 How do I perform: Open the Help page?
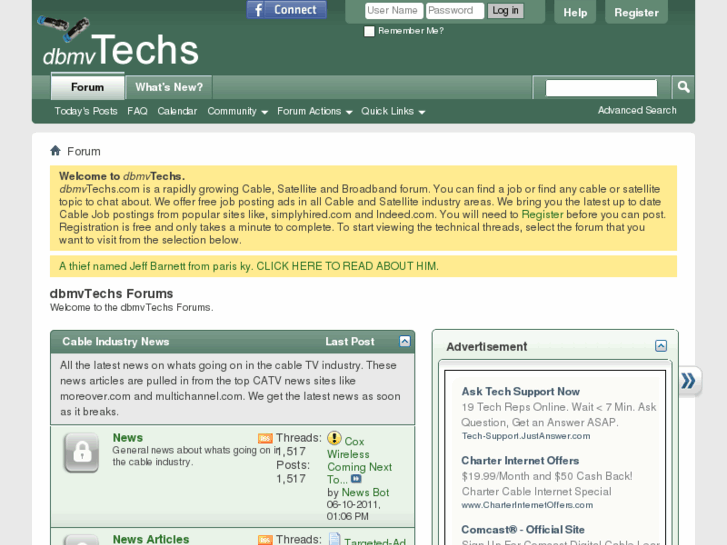[575, 13]
